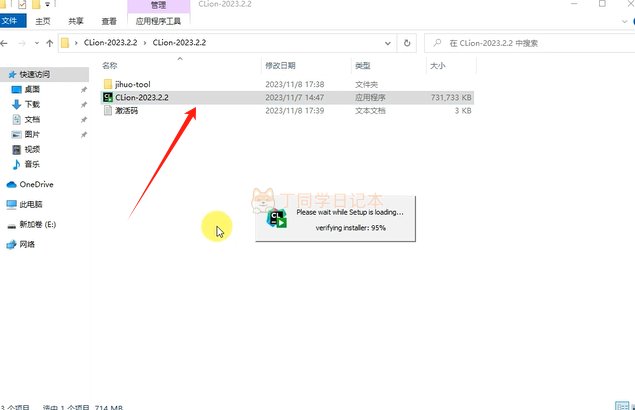Viewport: 635px width, 410px height.
Task: Sort files by 修改日期 column
Action: point(280,65)
